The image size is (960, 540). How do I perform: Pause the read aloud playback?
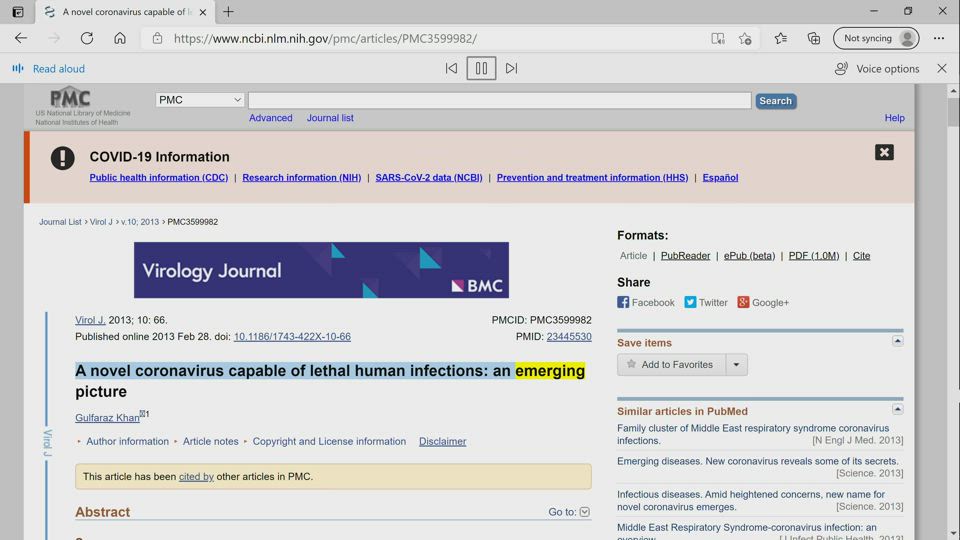point(481,68)
